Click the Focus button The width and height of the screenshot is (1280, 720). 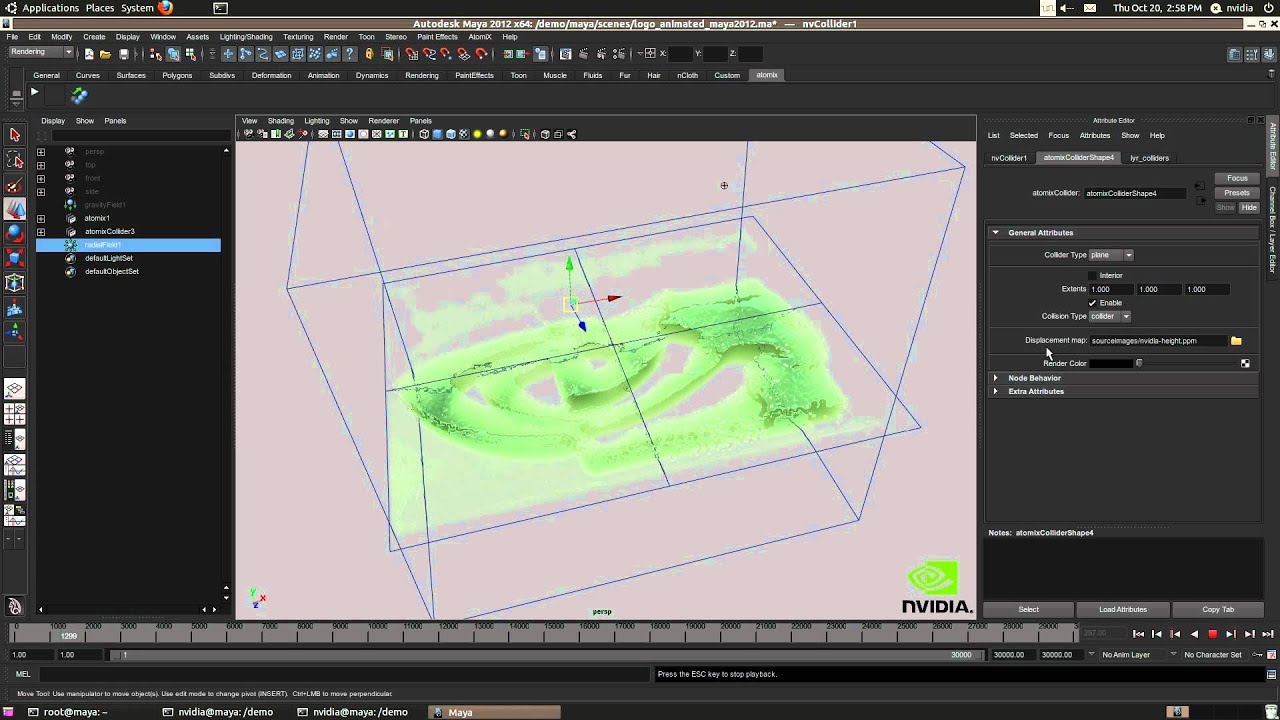pos(1237,178)
